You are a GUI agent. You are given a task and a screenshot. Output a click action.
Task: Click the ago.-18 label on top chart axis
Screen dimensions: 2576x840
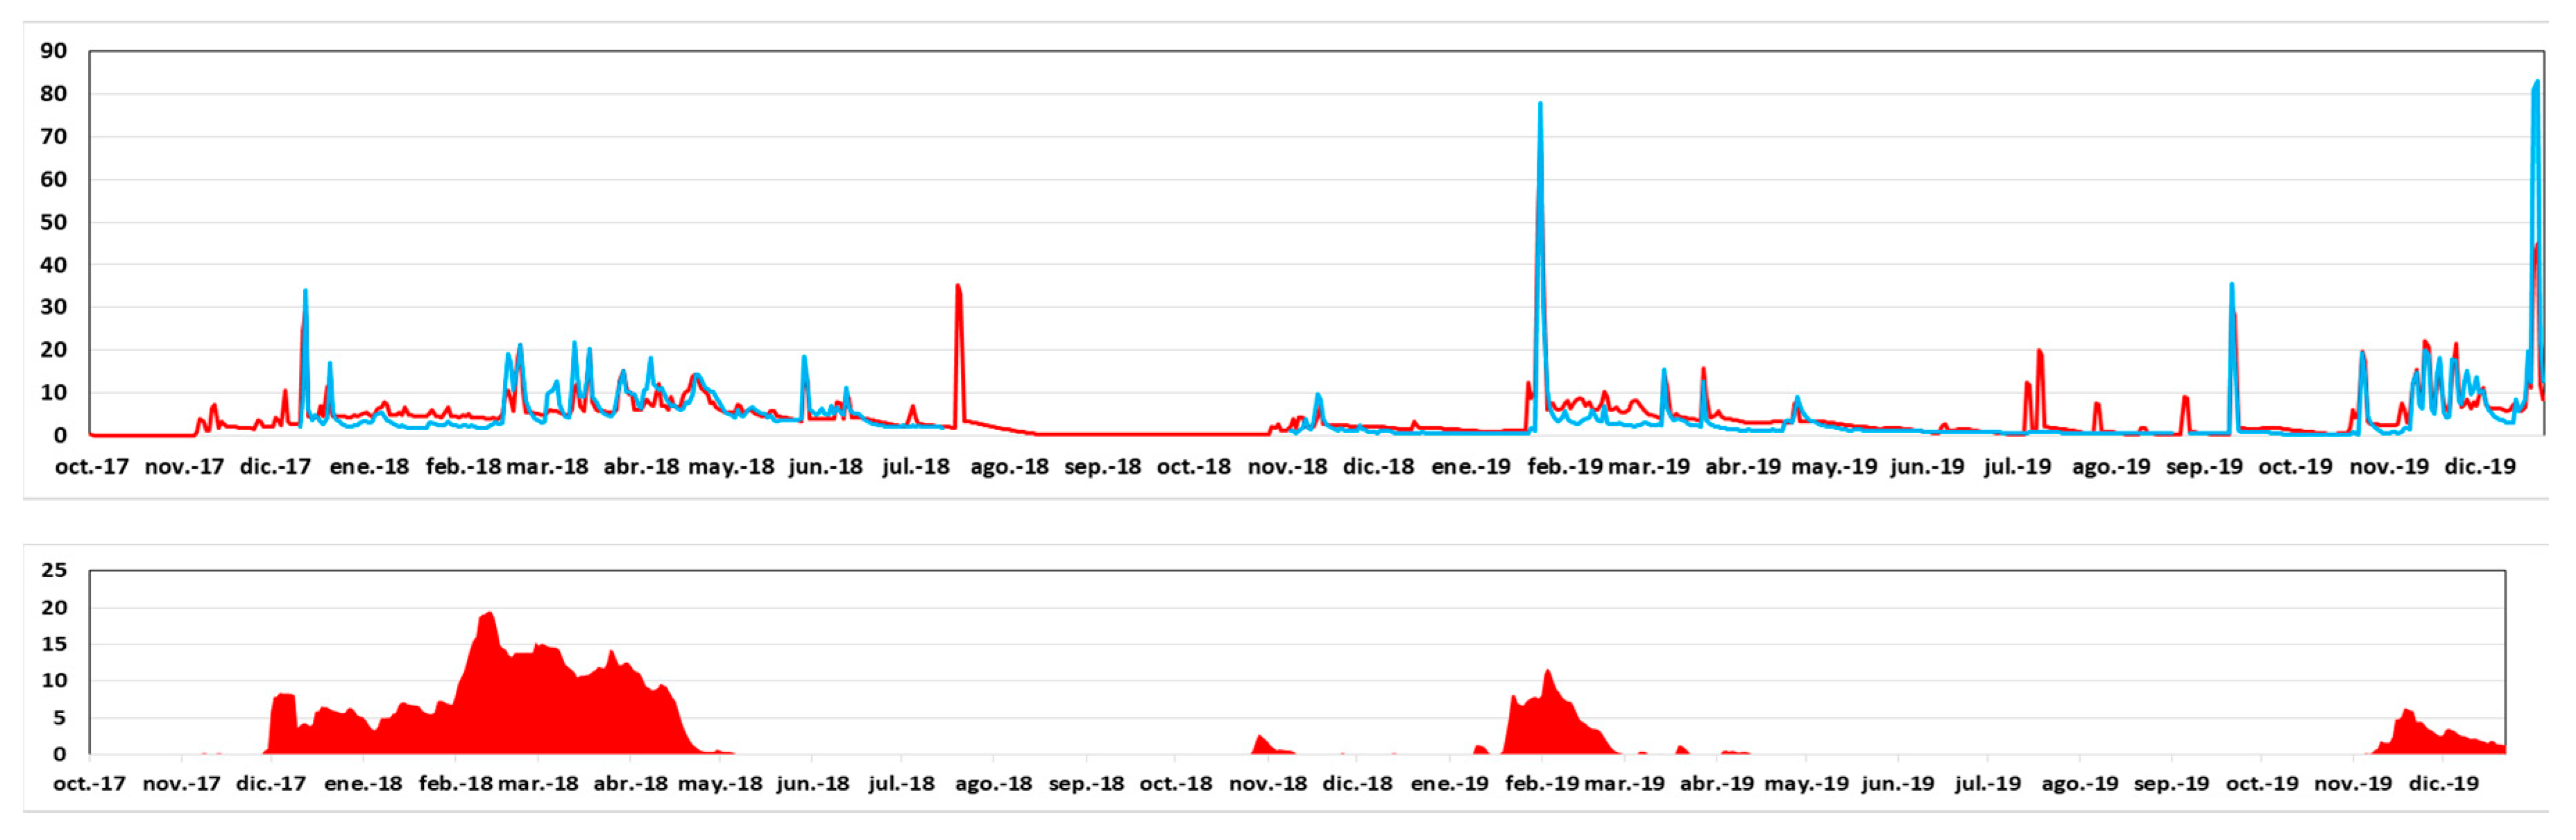1009,467
